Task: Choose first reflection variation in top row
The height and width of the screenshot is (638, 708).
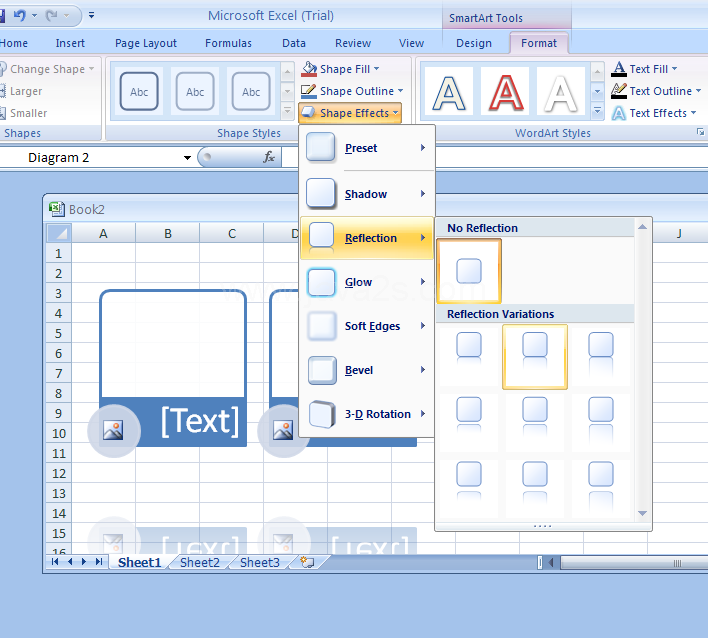Action: click(469, 357)
